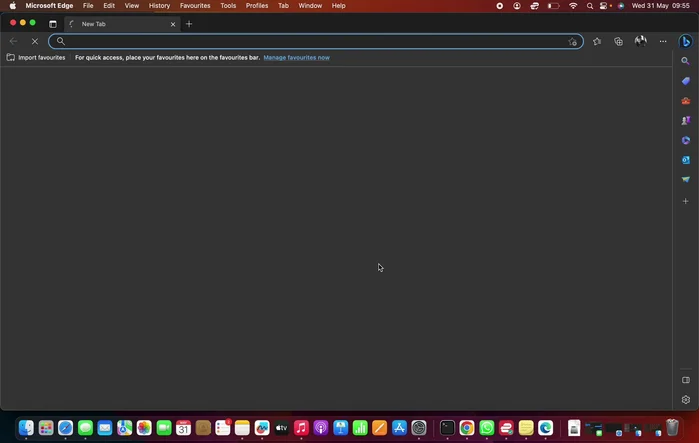Open the Profiles menu
The height and width of the screenshot is (443, 699).
click(x=257, y=6)
